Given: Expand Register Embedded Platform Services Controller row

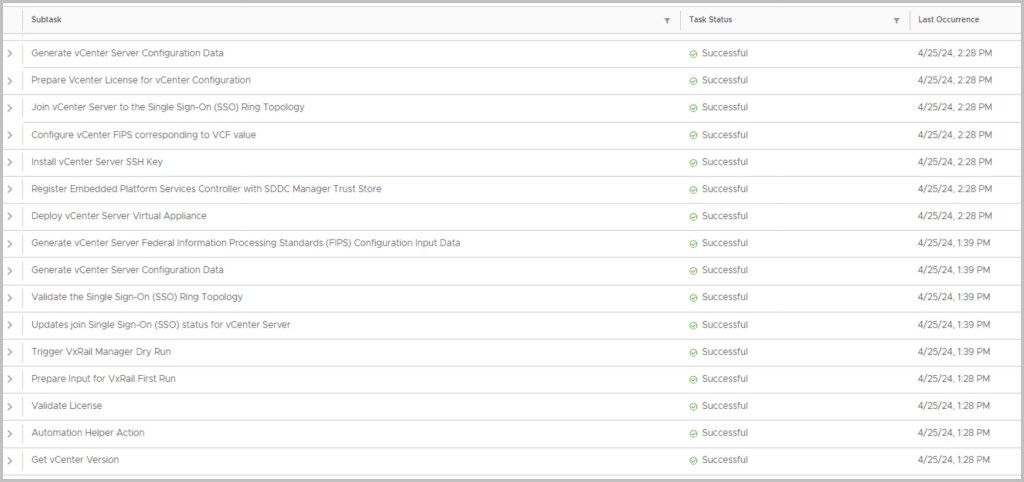Looking at the screenshot, I should pyautogui.click(x=10, y=189).
